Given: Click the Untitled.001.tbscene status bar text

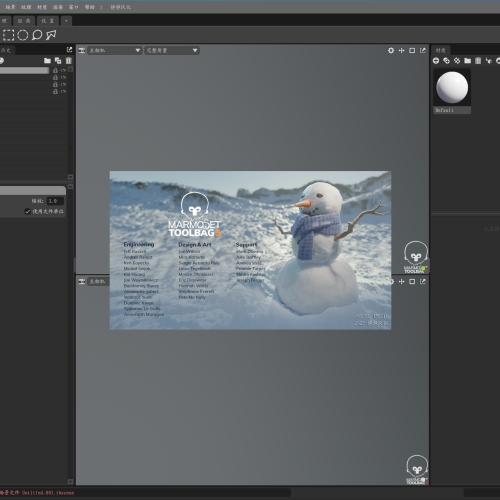Looking at the screenshot, I should pyautogui.click(x=48, y=493).
